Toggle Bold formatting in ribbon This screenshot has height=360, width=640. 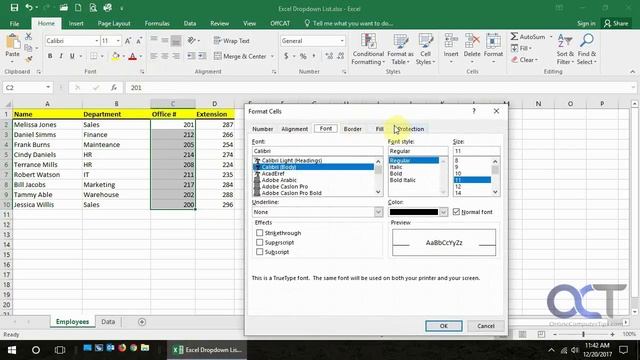(50, 56)
